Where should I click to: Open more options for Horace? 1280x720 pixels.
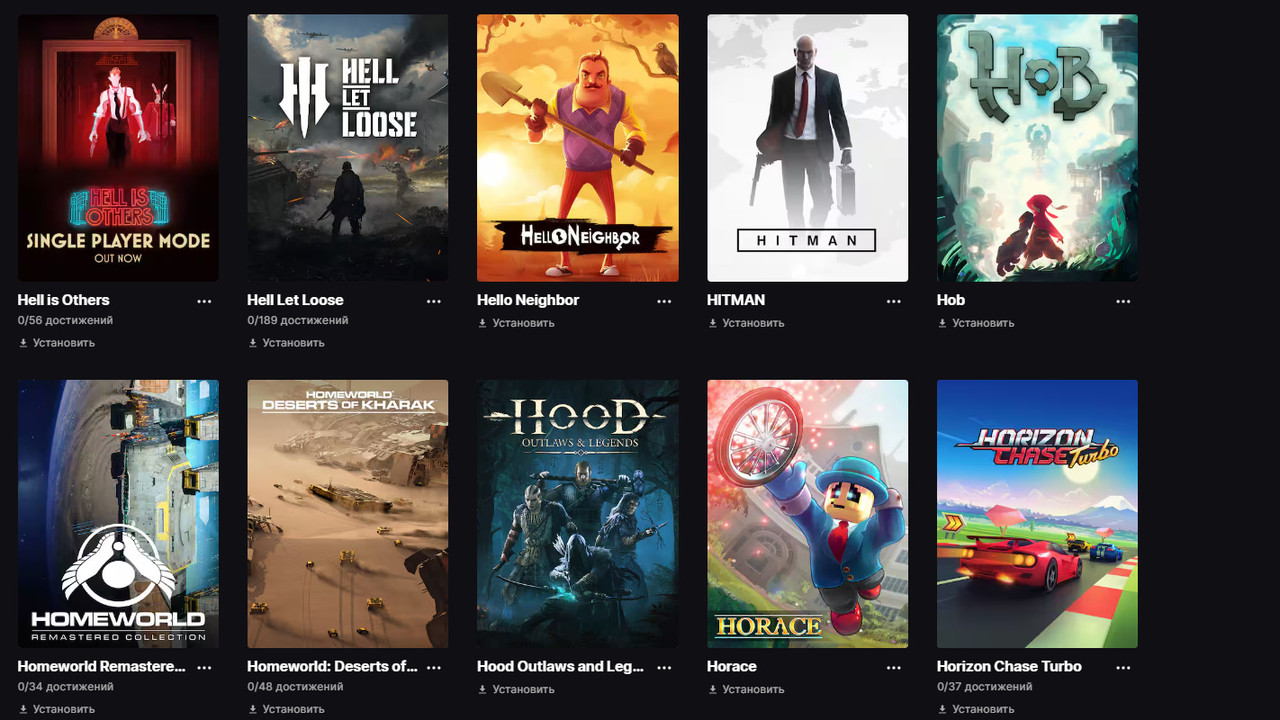click(894, 667)
